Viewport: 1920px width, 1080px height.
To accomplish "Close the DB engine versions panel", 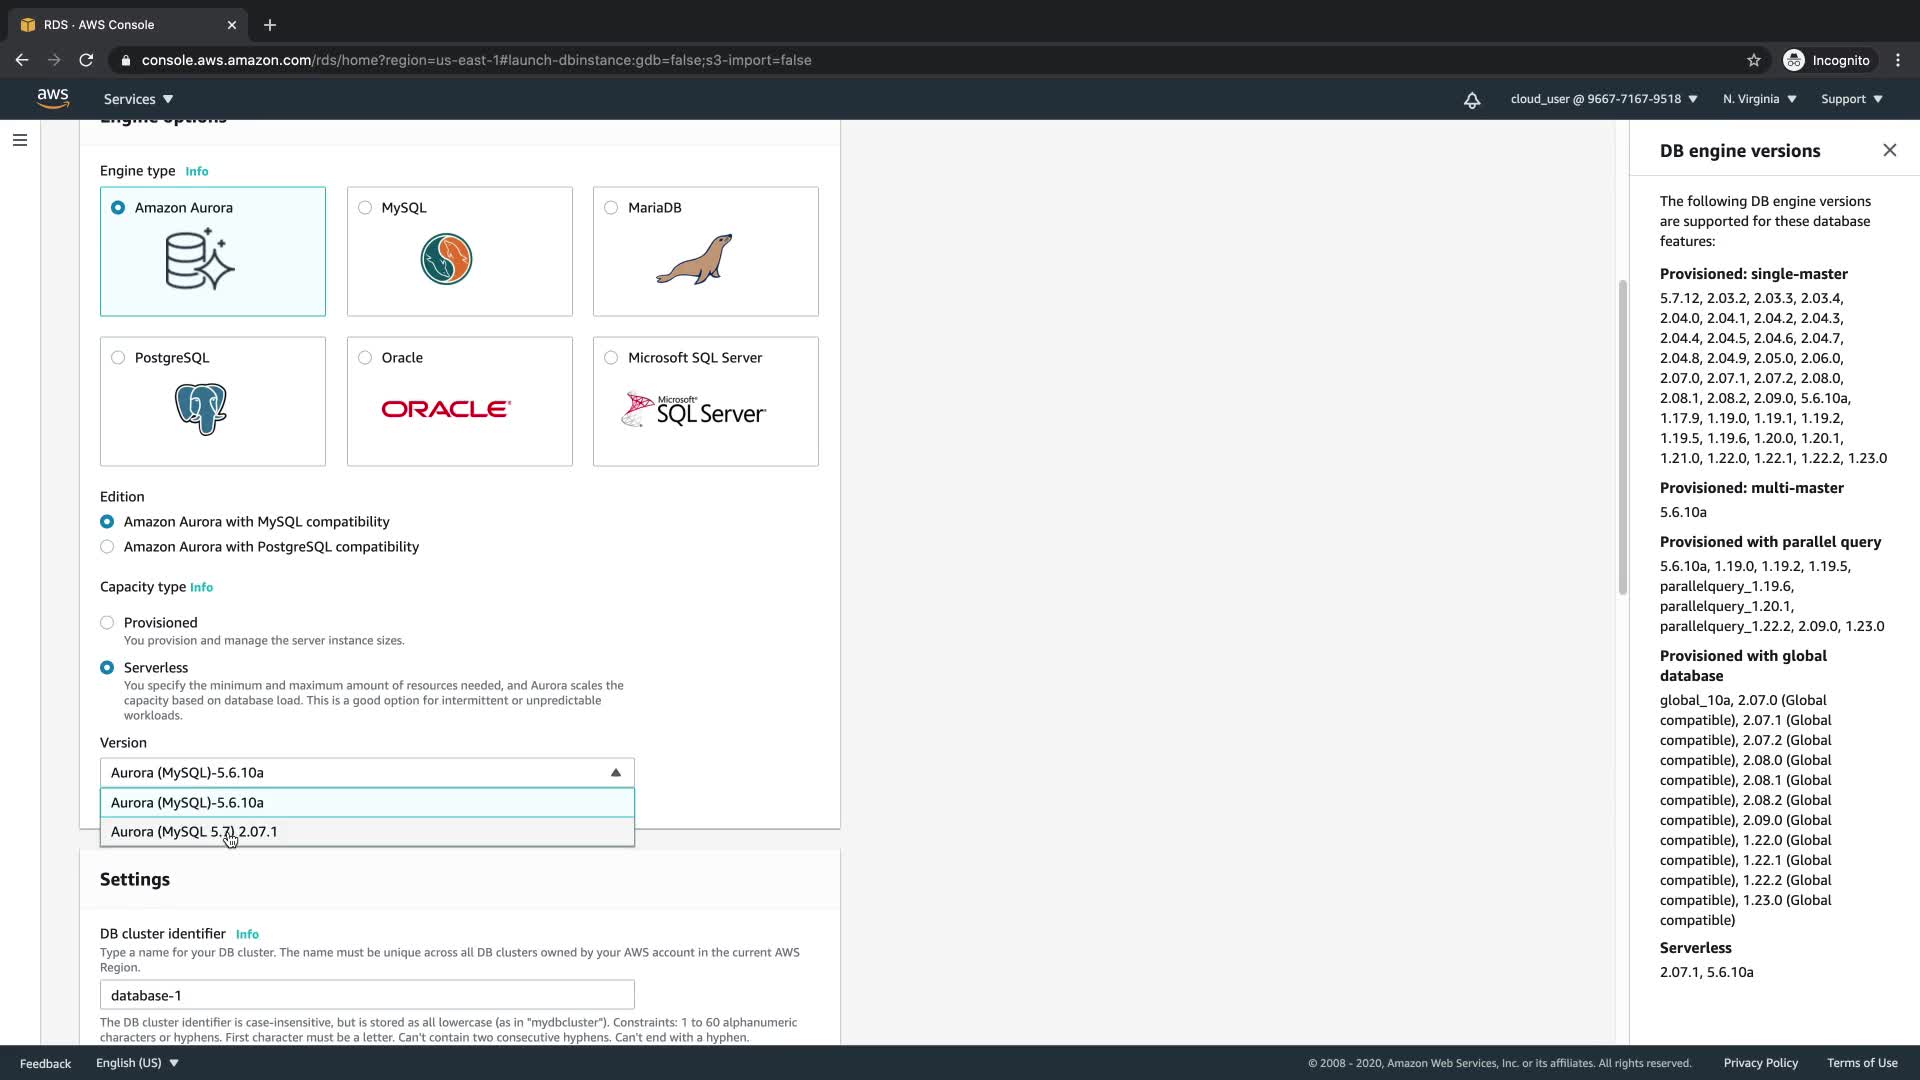I will click(1889, 150).
